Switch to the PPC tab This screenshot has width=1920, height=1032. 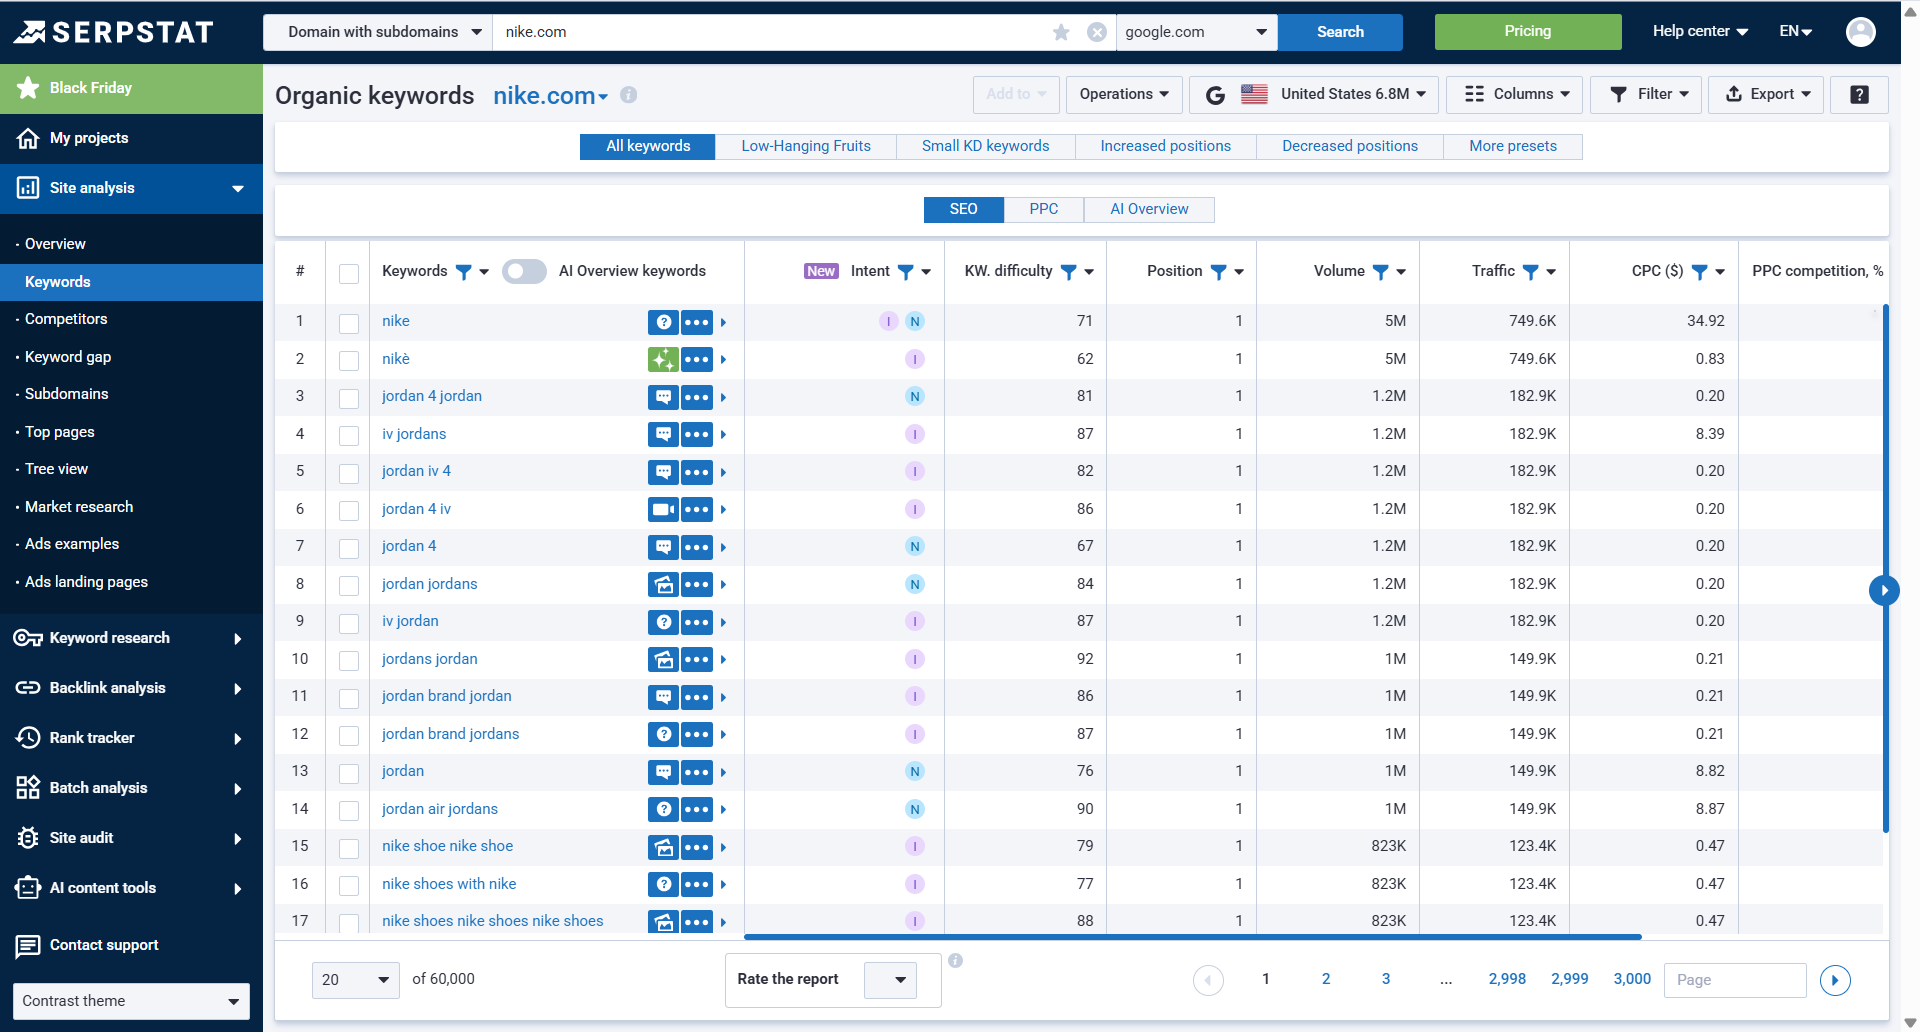click(1042, 209)
